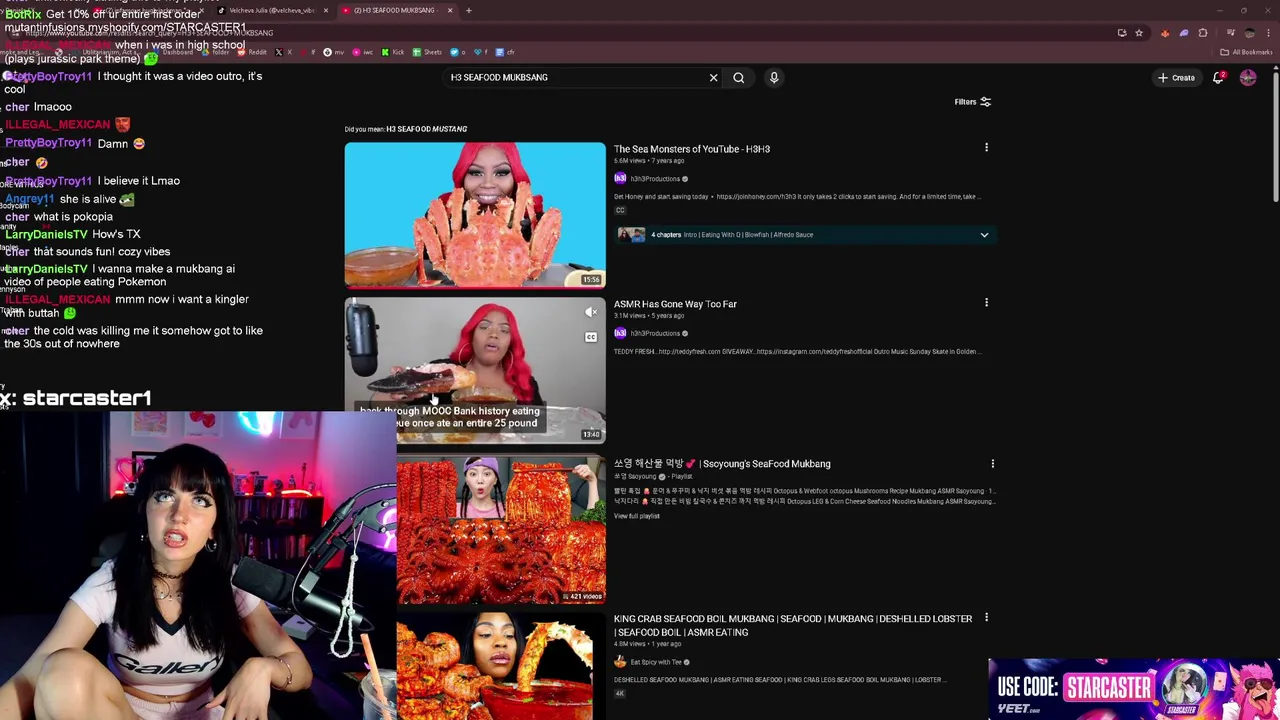Image resolution: width=1280 pixels, height=720 pixels.
Task: Click the 4K badge under KING CRAB video
Action: (620, 693)
